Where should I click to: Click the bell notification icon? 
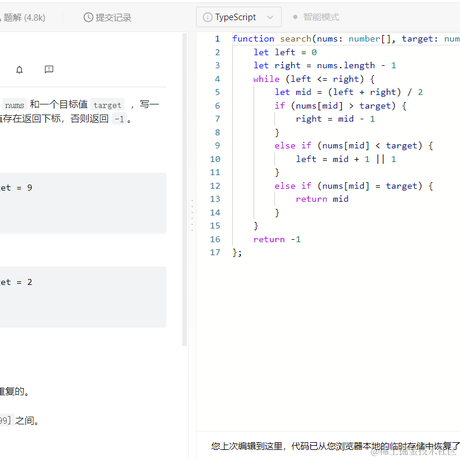(x=19, y=70)
